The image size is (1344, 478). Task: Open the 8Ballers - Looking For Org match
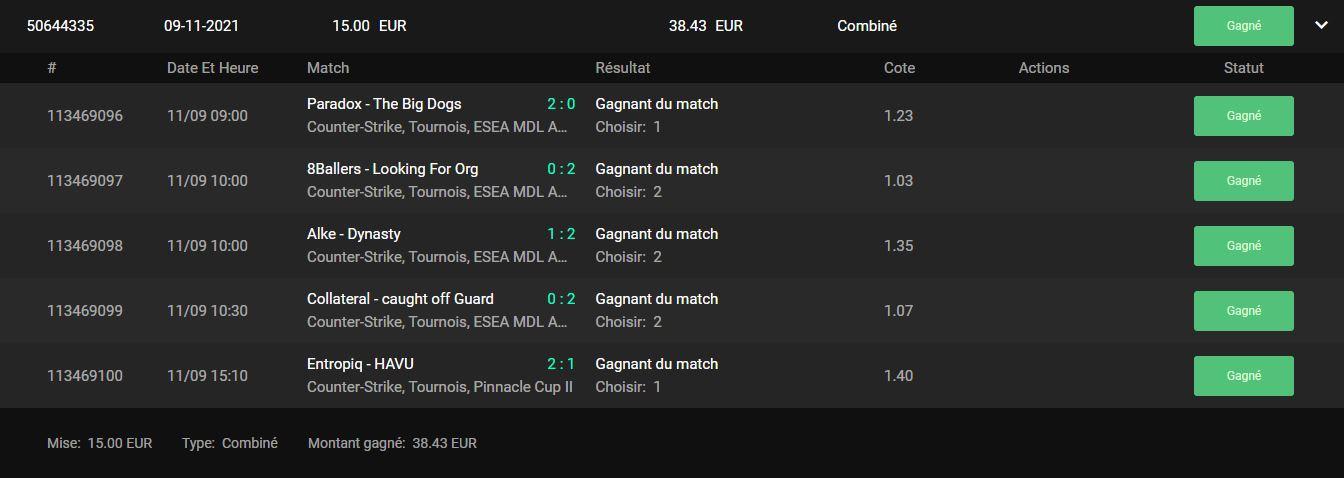tap(392, 169)
